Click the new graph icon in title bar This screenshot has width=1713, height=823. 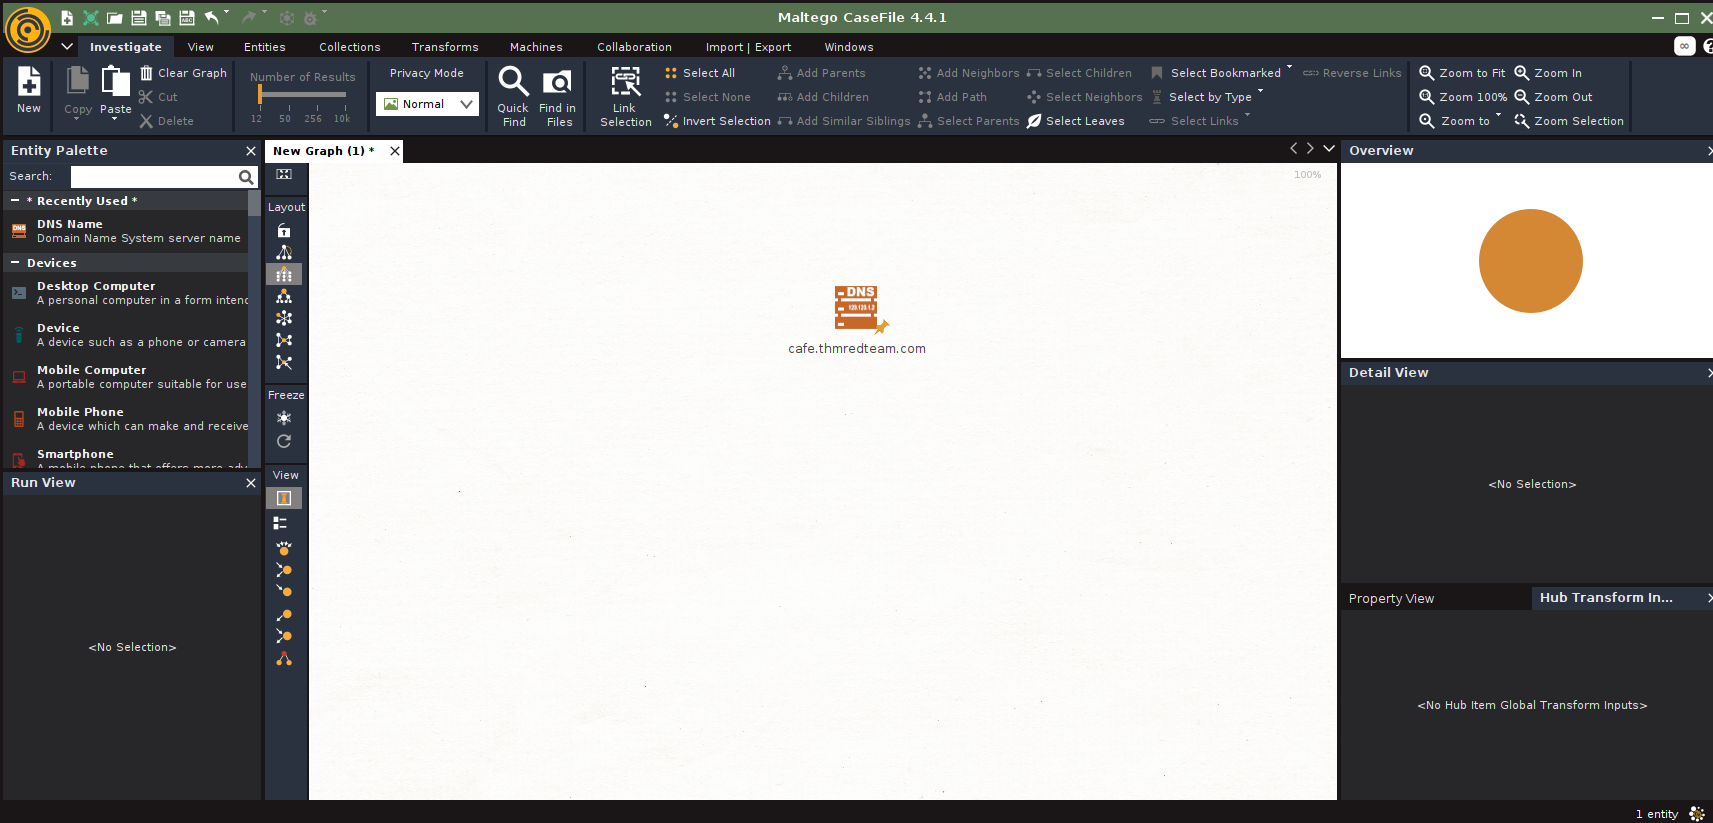(x=67, y=18)
